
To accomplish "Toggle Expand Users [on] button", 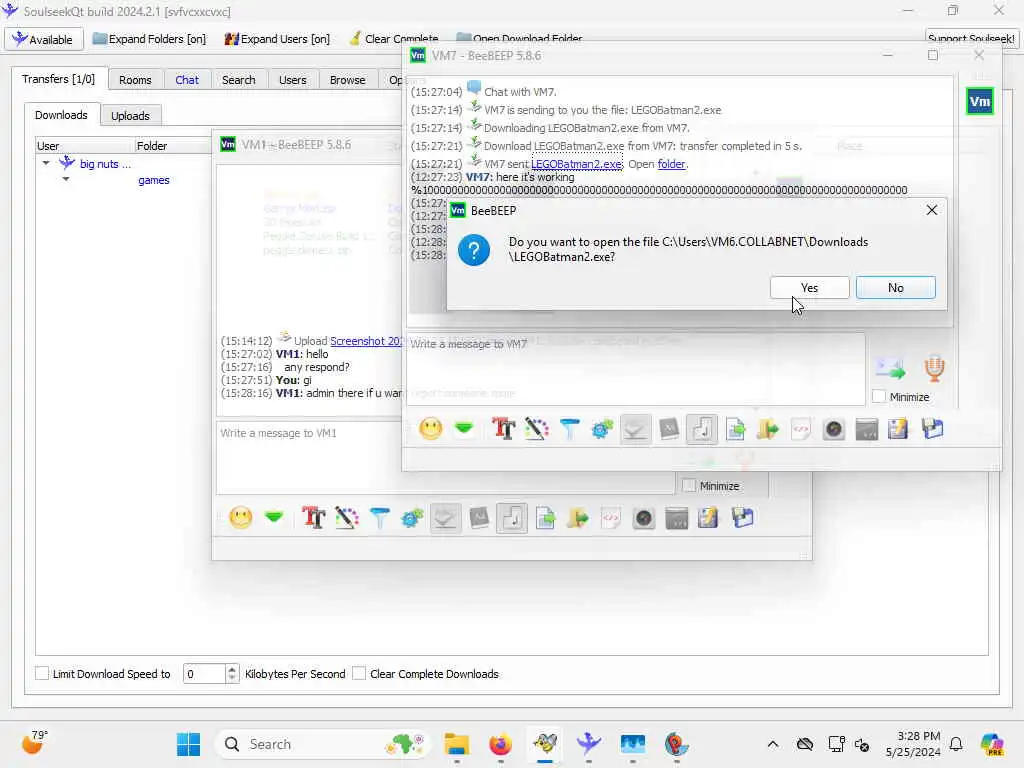I will tap(278, 39).
